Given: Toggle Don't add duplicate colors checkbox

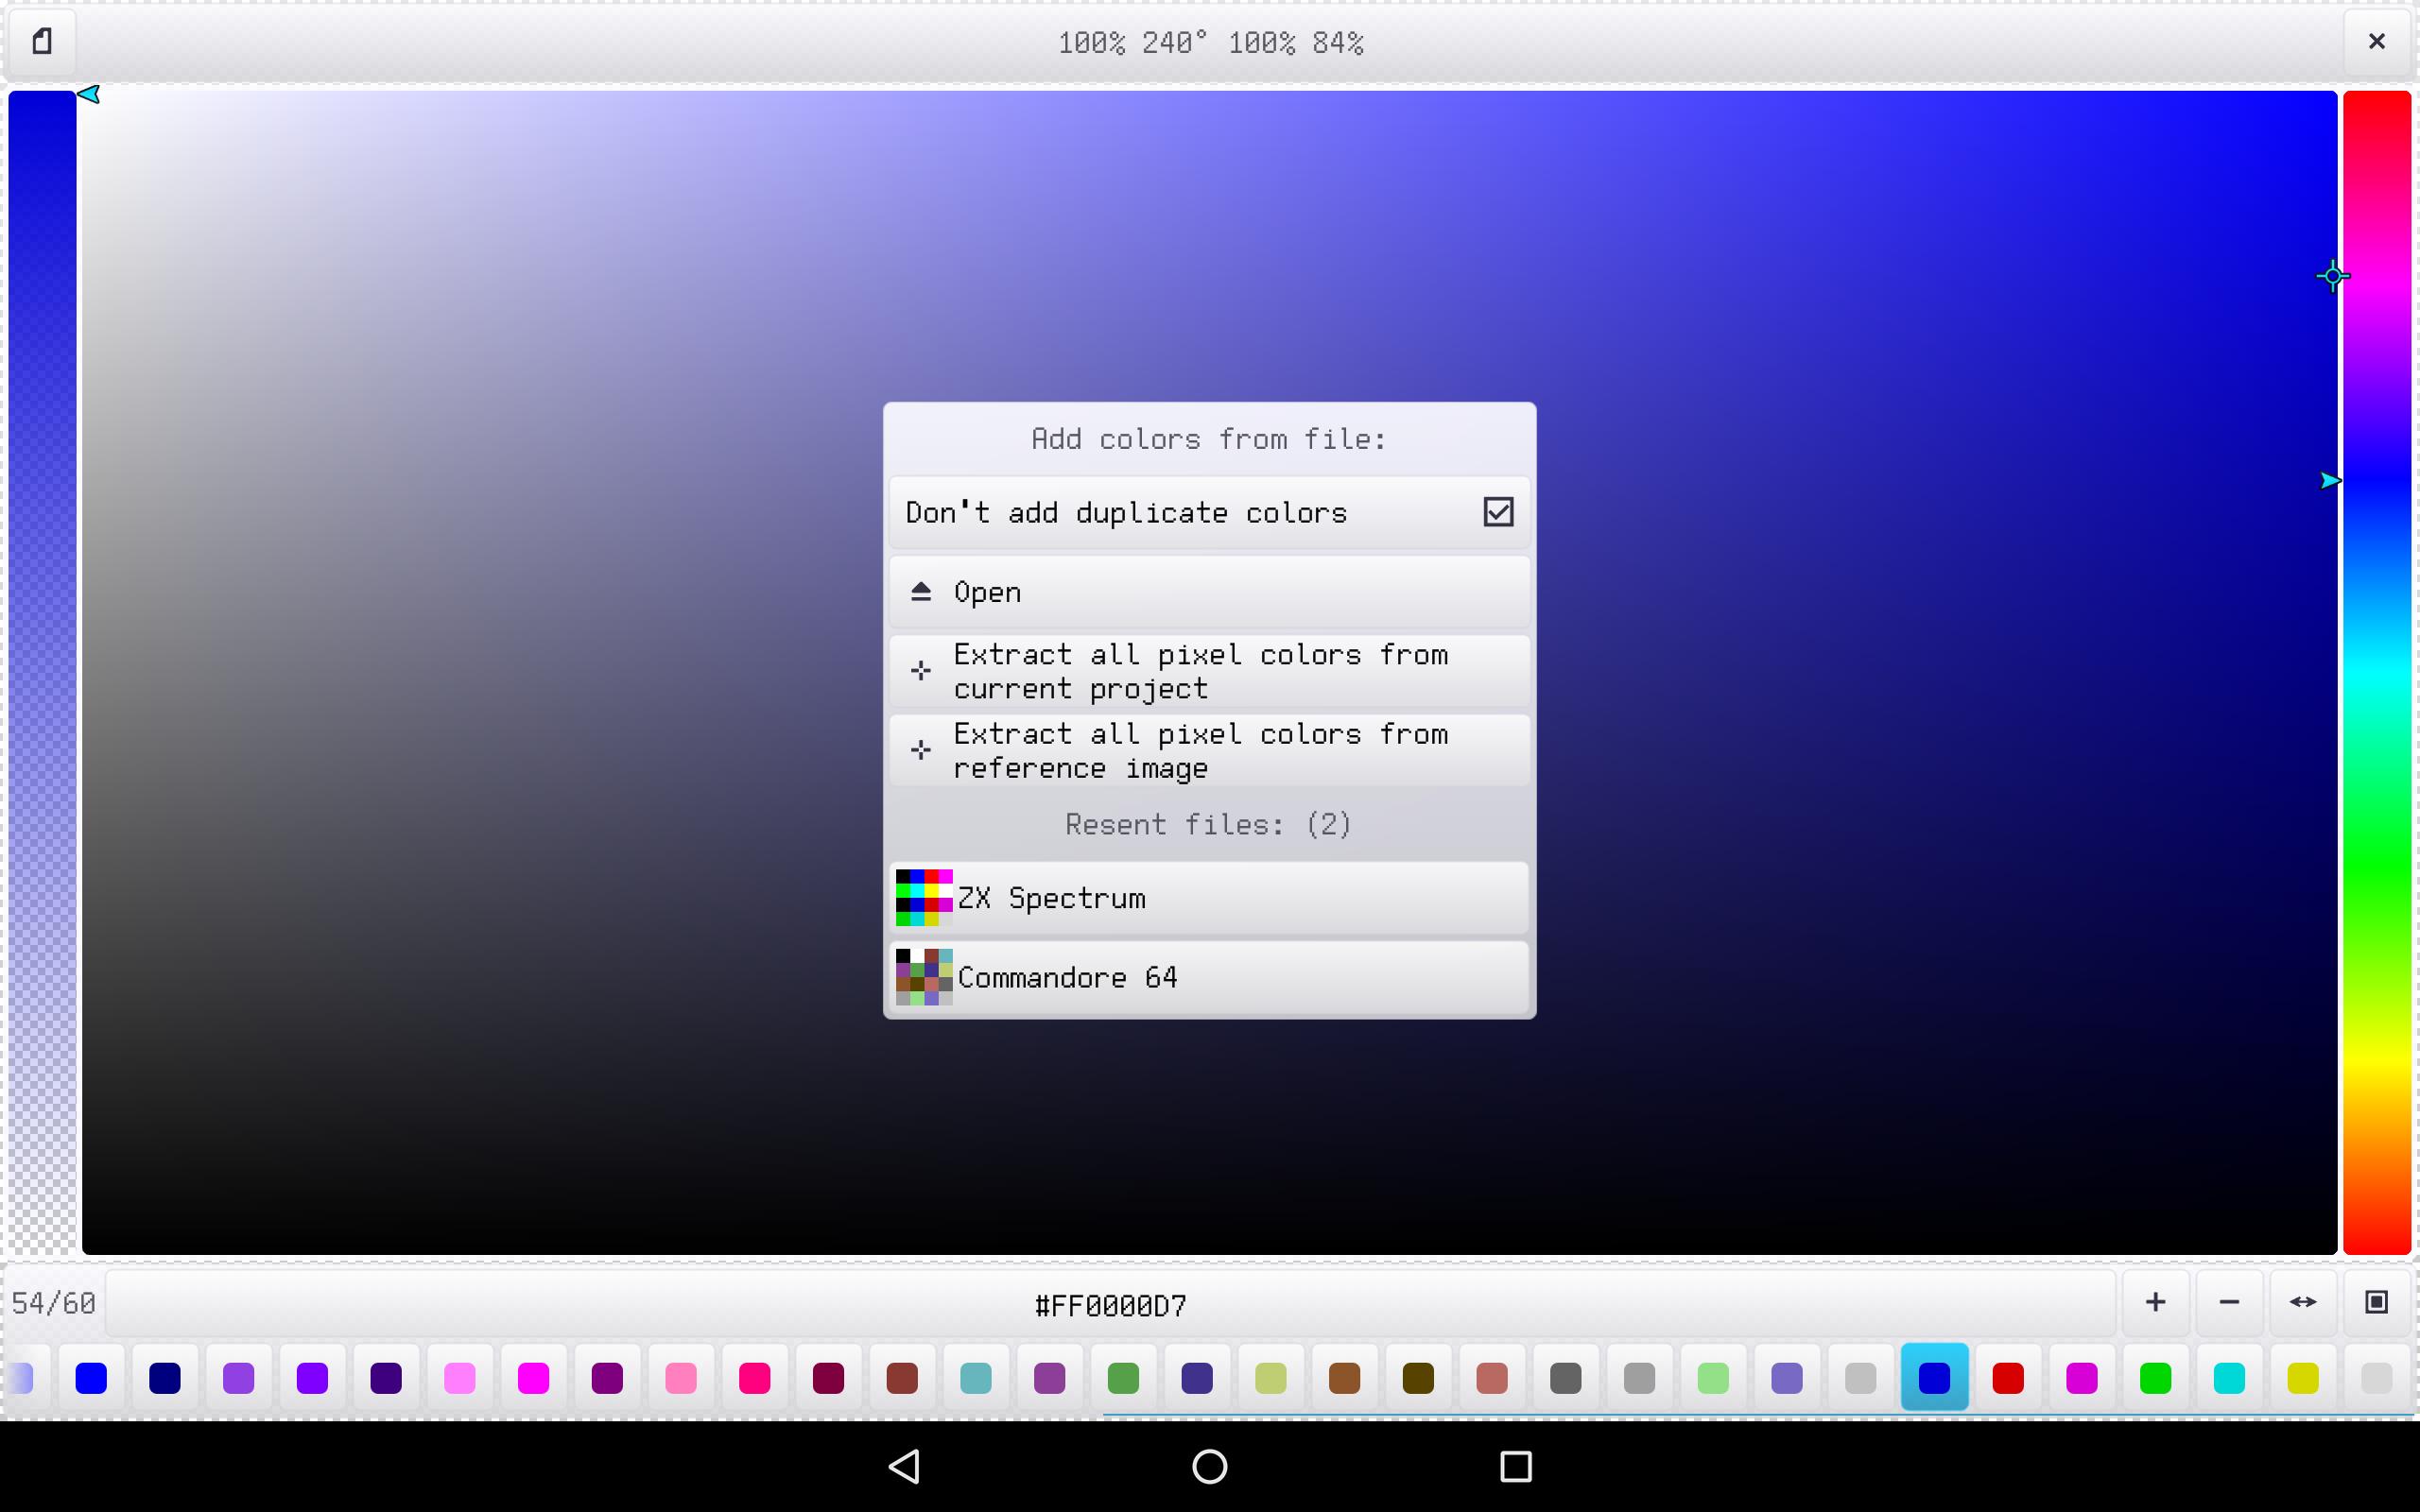Looking at the screenshot, I should [1498, 512].
